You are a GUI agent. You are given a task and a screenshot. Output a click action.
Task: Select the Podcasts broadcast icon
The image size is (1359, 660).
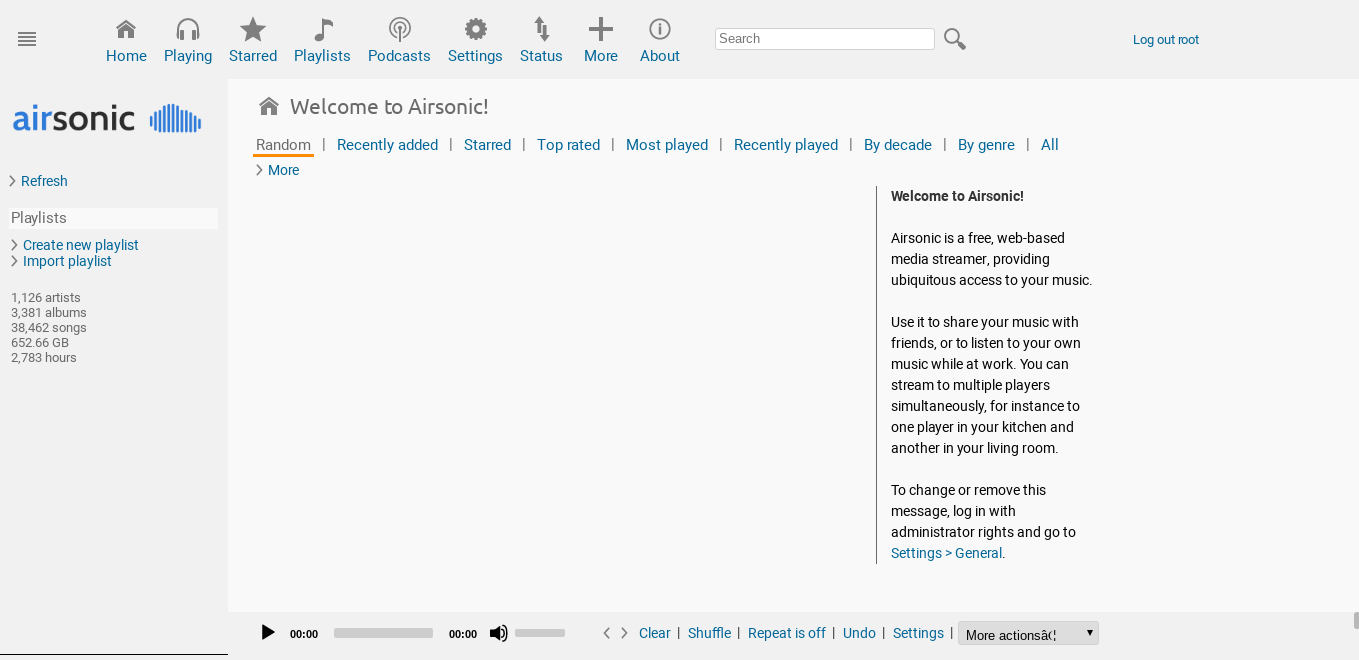coord(399,28)
